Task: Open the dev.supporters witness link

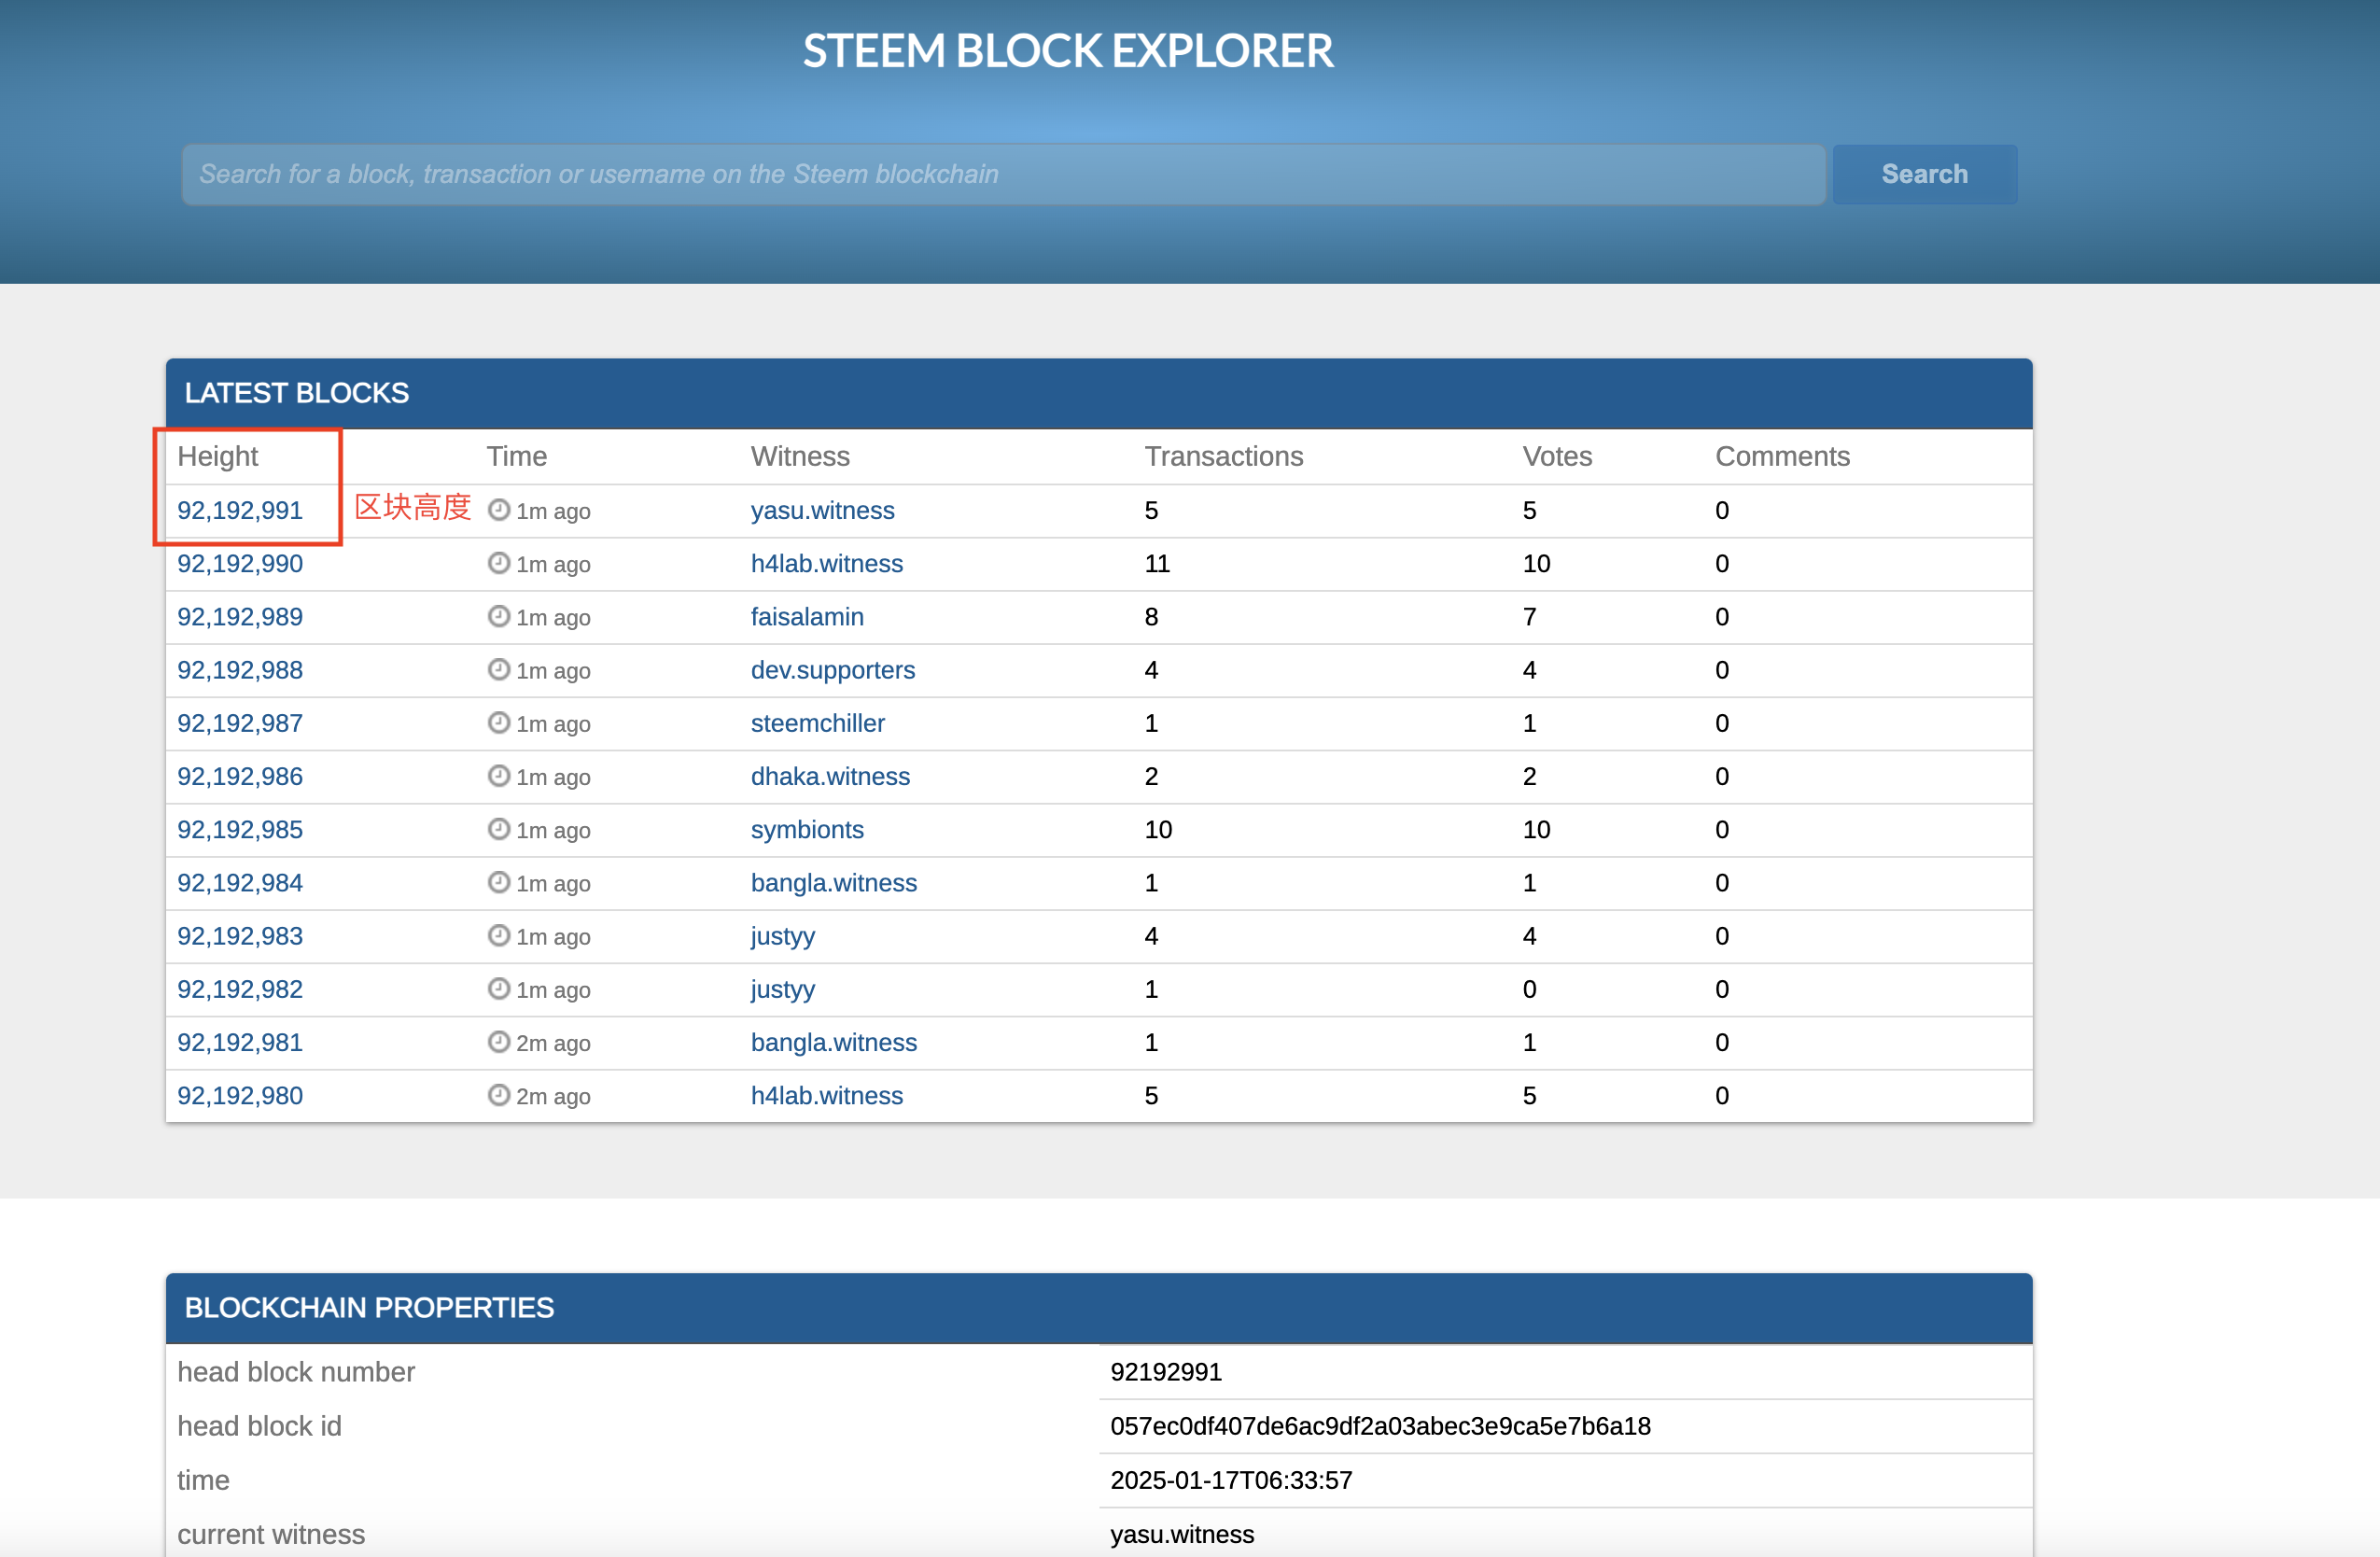Action: (833, 669)
